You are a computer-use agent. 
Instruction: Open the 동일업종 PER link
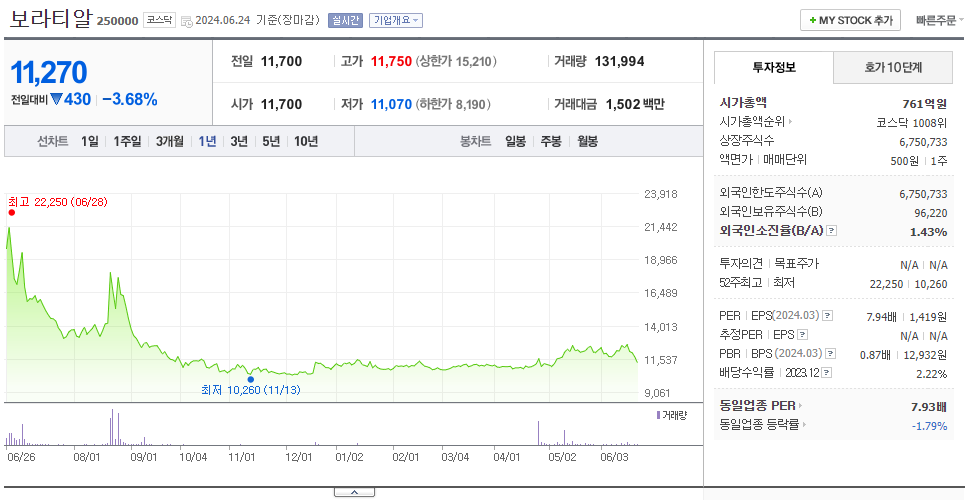pyautogui.click(x=757, y=406)
